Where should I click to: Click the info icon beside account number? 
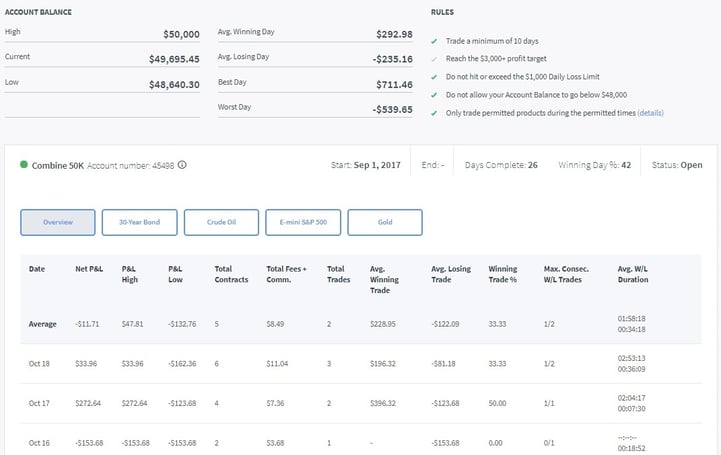click(182, 165)
